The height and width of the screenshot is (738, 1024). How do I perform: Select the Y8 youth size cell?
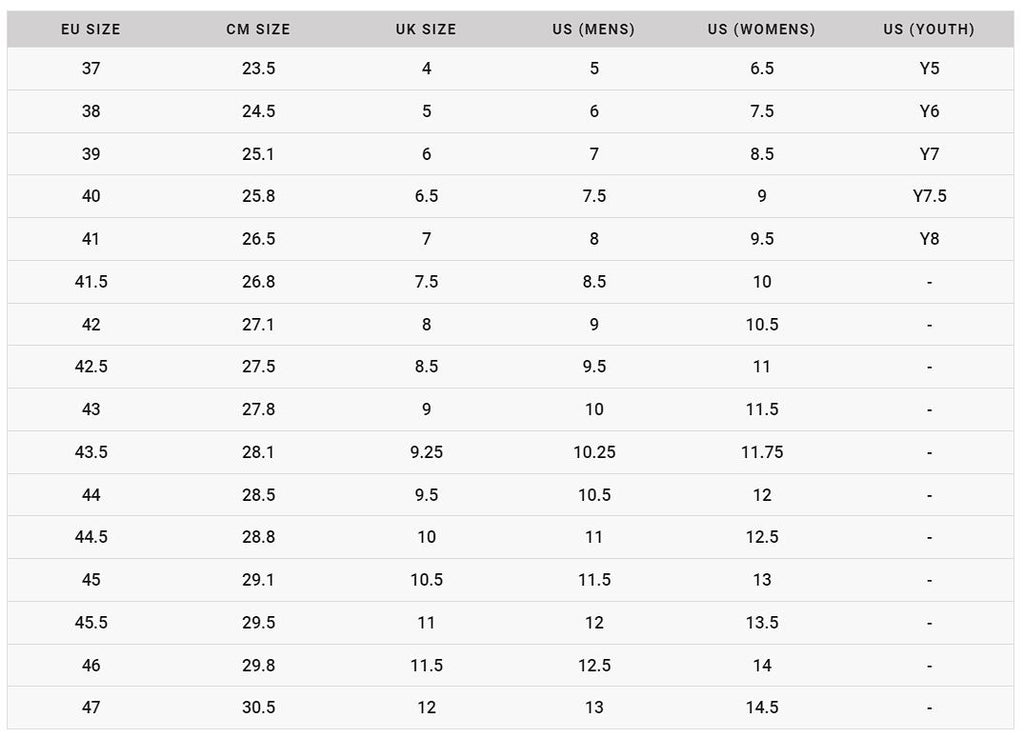point(929,239)
